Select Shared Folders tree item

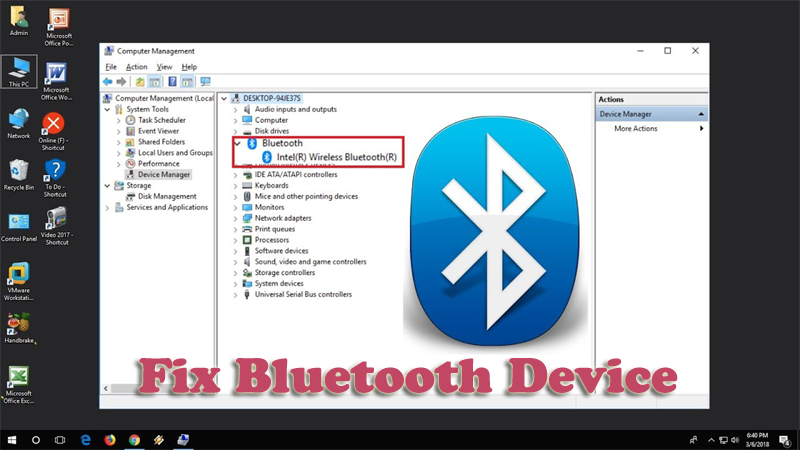161,142
